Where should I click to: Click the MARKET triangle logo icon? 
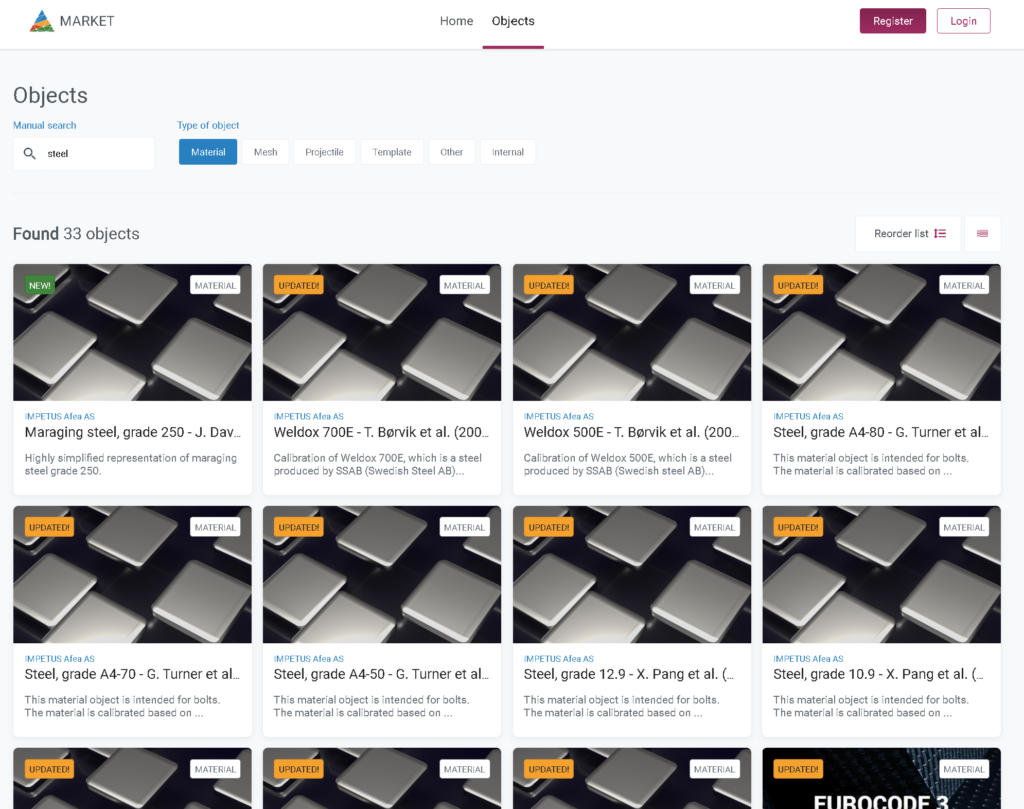pyautogui.click(x=42, y=21)
